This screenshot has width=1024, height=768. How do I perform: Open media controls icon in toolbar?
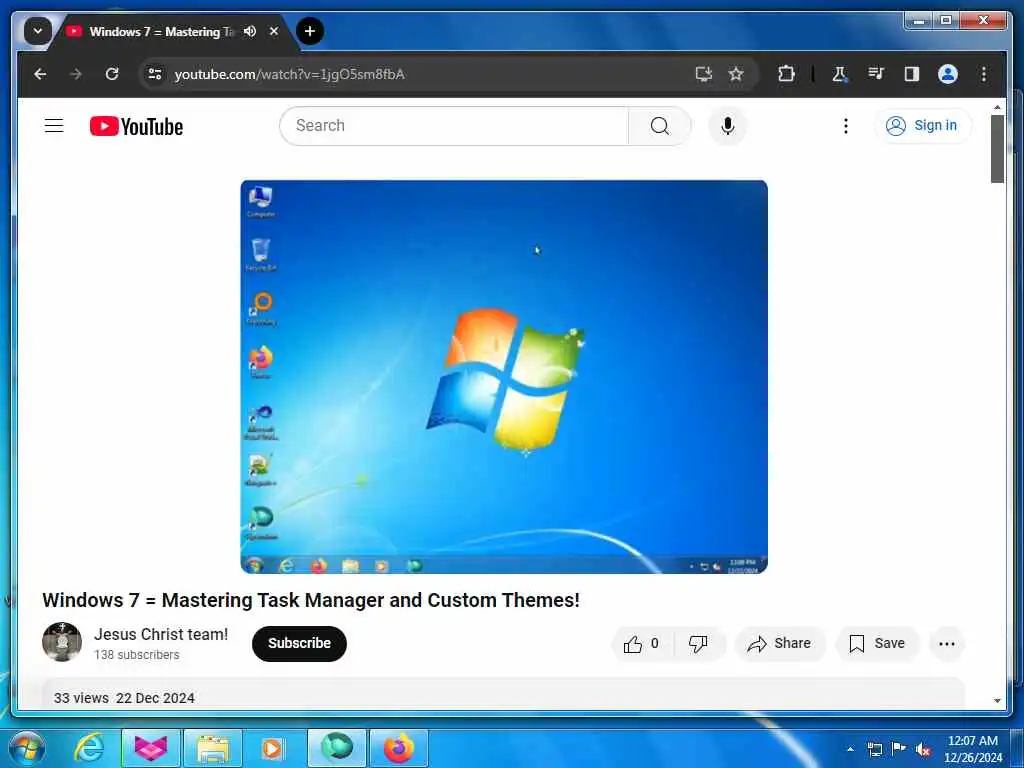(x=876, y=74)
